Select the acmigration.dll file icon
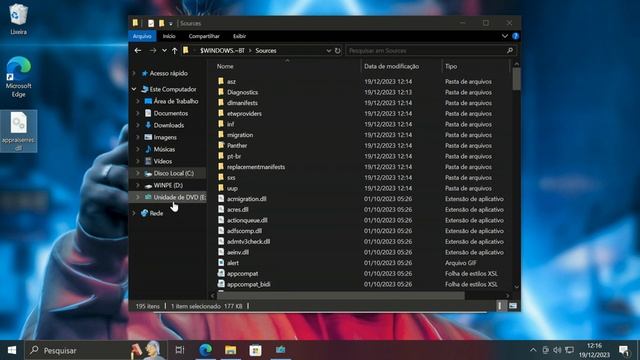 pos(221,199)
